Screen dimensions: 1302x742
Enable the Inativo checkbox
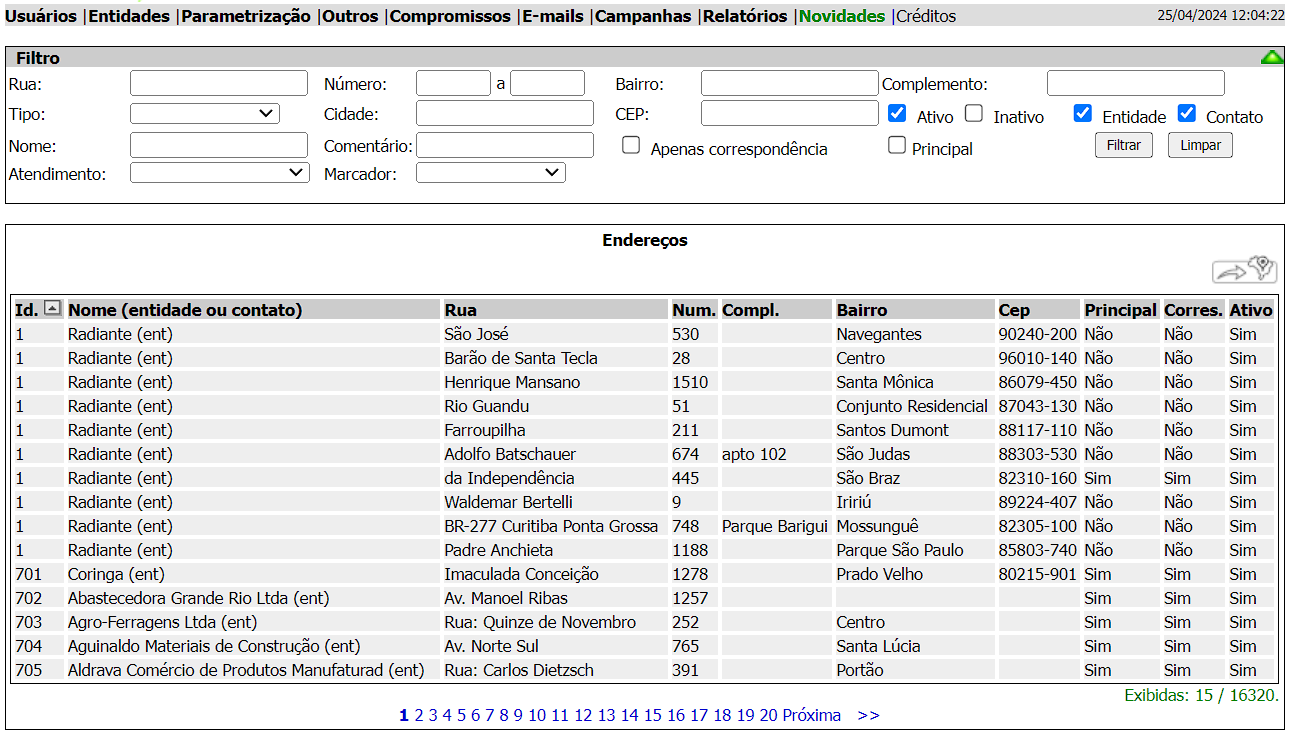tap(974, 113)
